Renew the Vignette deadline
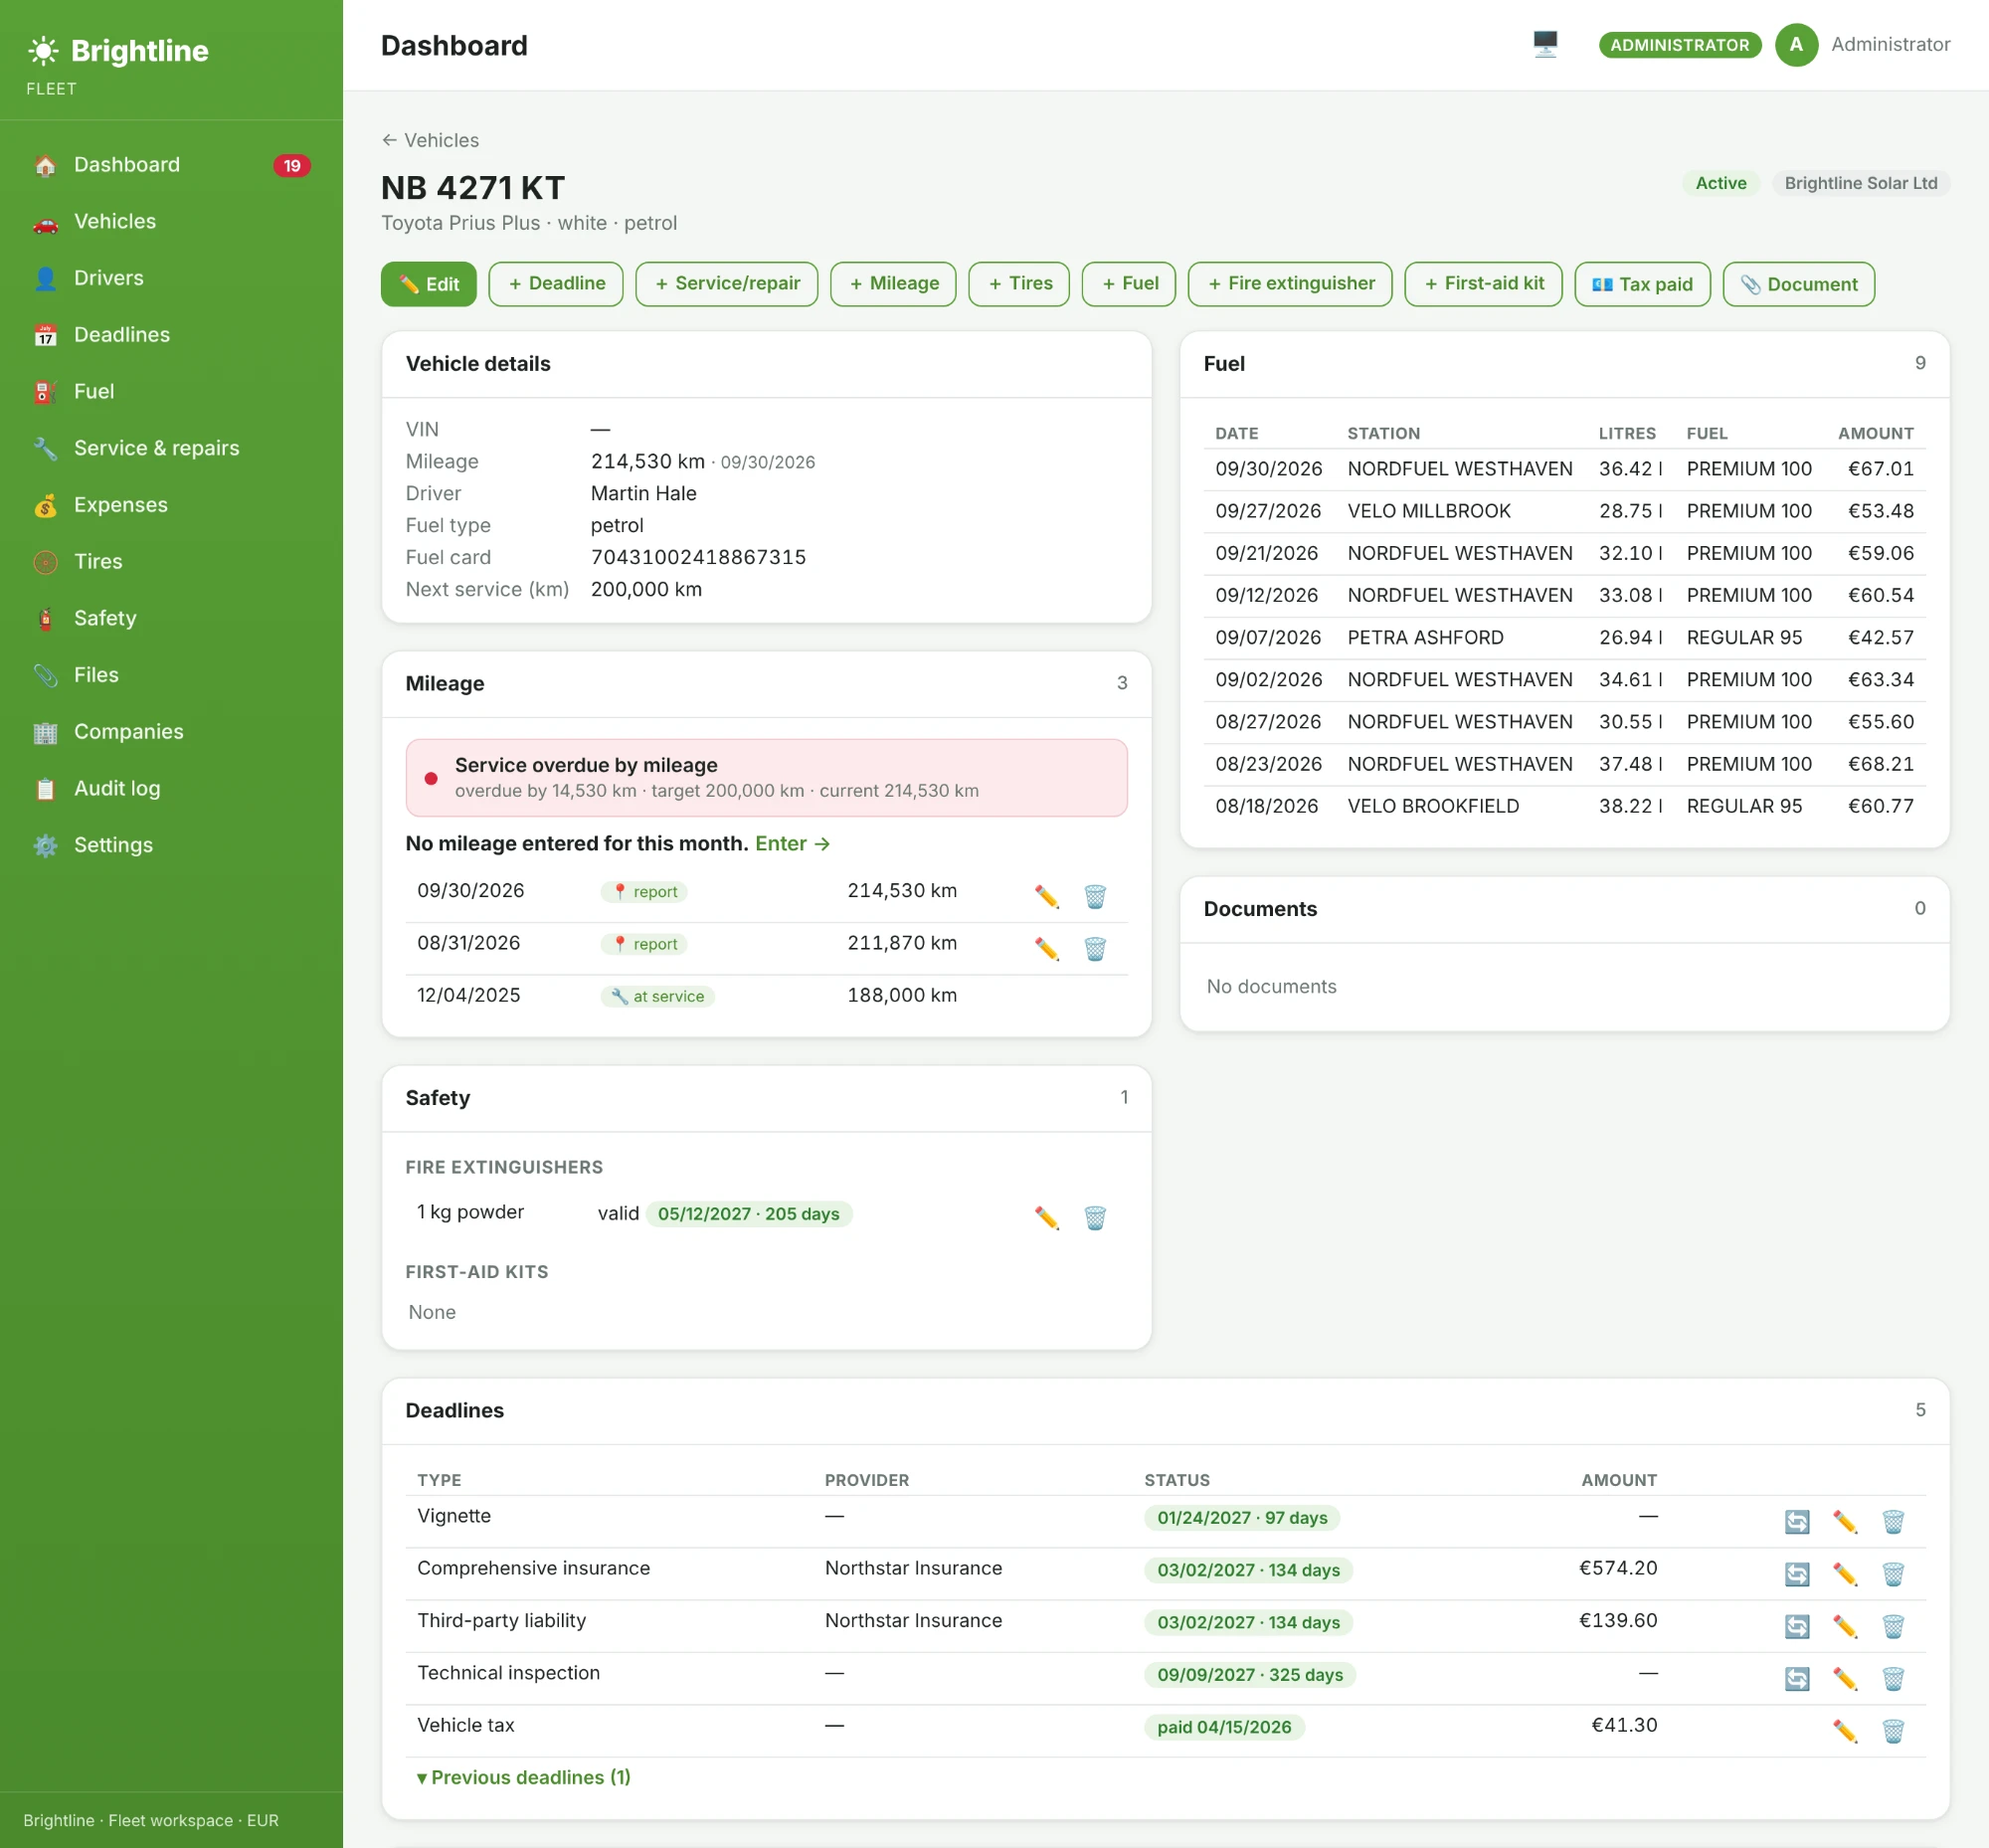The height and width of the screenshot is (1848, 1989). click(x=1797, y=1521)
